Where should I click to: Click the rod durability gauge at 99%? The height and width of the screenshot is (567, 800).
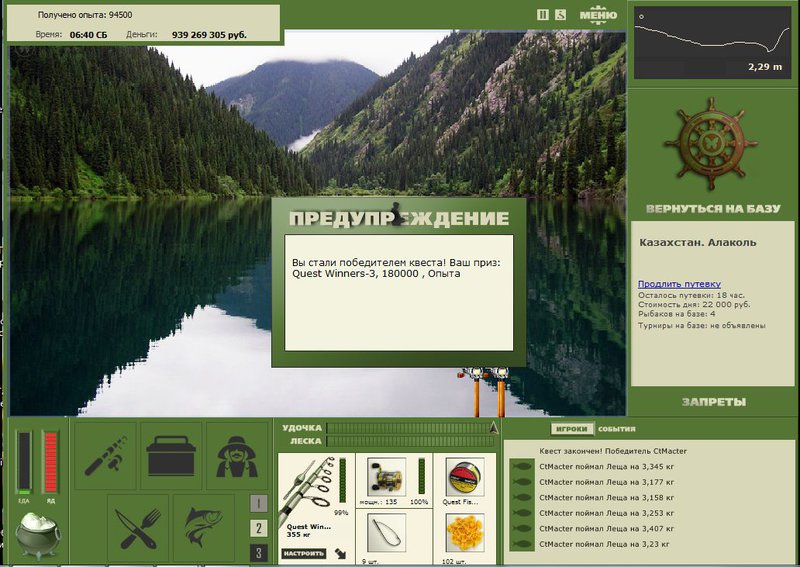point(342,480)
